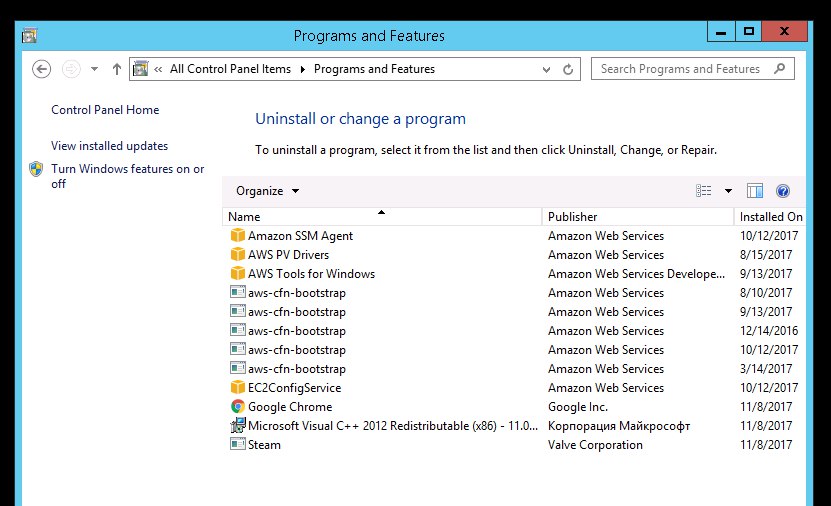Open the Organize menu
Viewport: 831px width, 506px height.
click(268, 191)
